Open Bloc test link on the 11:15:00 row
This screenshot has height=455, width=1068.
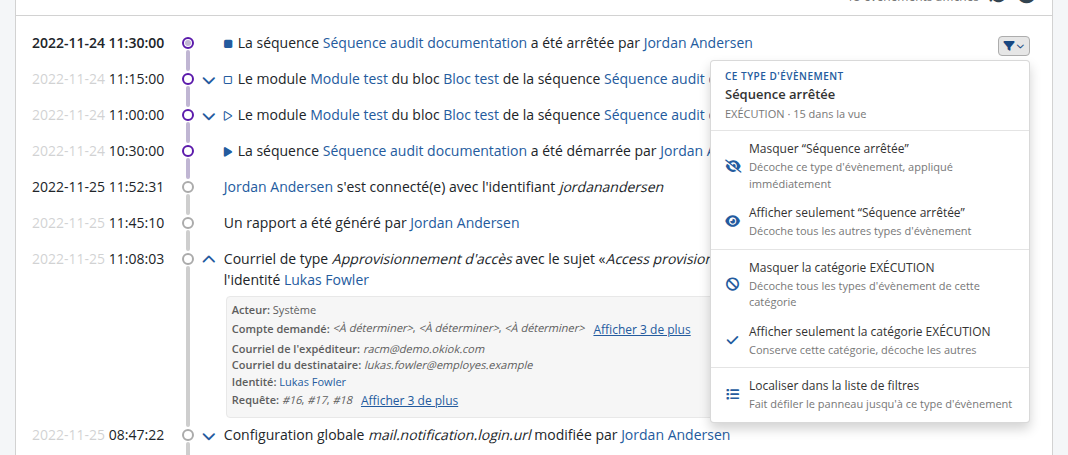click(x=471, y=79)
